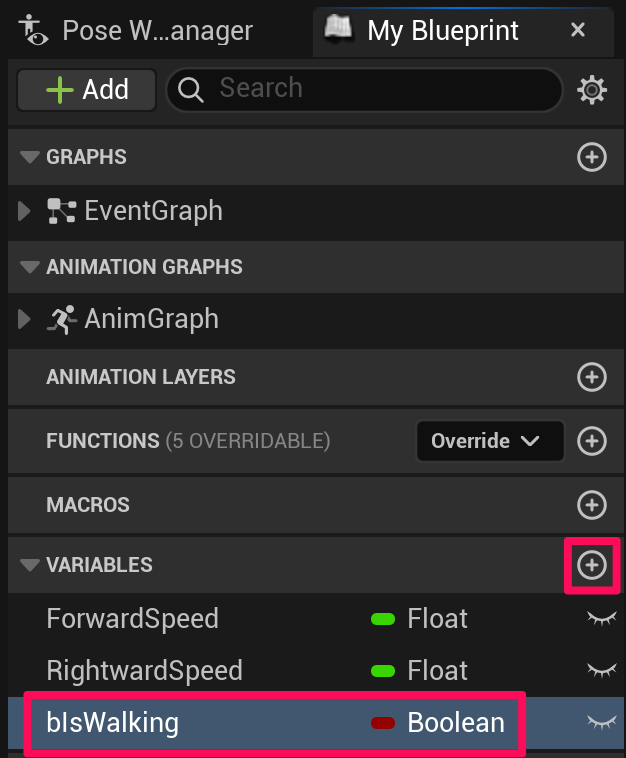The image size is (626, 758).
Task: Select the My Blueprint tab
Action: (442, 30)
